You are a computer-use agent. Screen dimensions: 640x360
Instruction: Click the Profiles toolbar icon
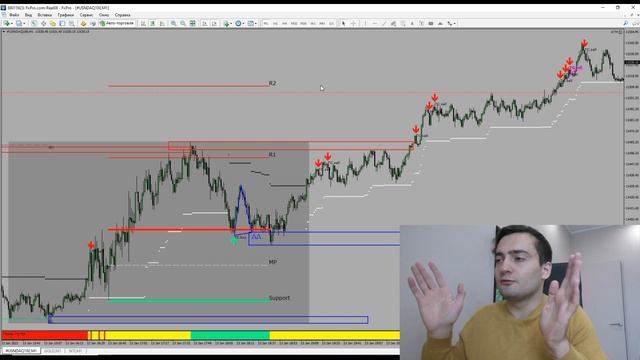[x=19, y=24]
